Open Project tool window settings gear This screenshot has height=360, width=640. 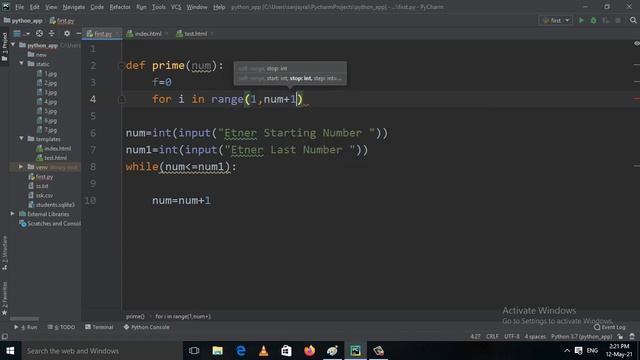tap(67, 33)
